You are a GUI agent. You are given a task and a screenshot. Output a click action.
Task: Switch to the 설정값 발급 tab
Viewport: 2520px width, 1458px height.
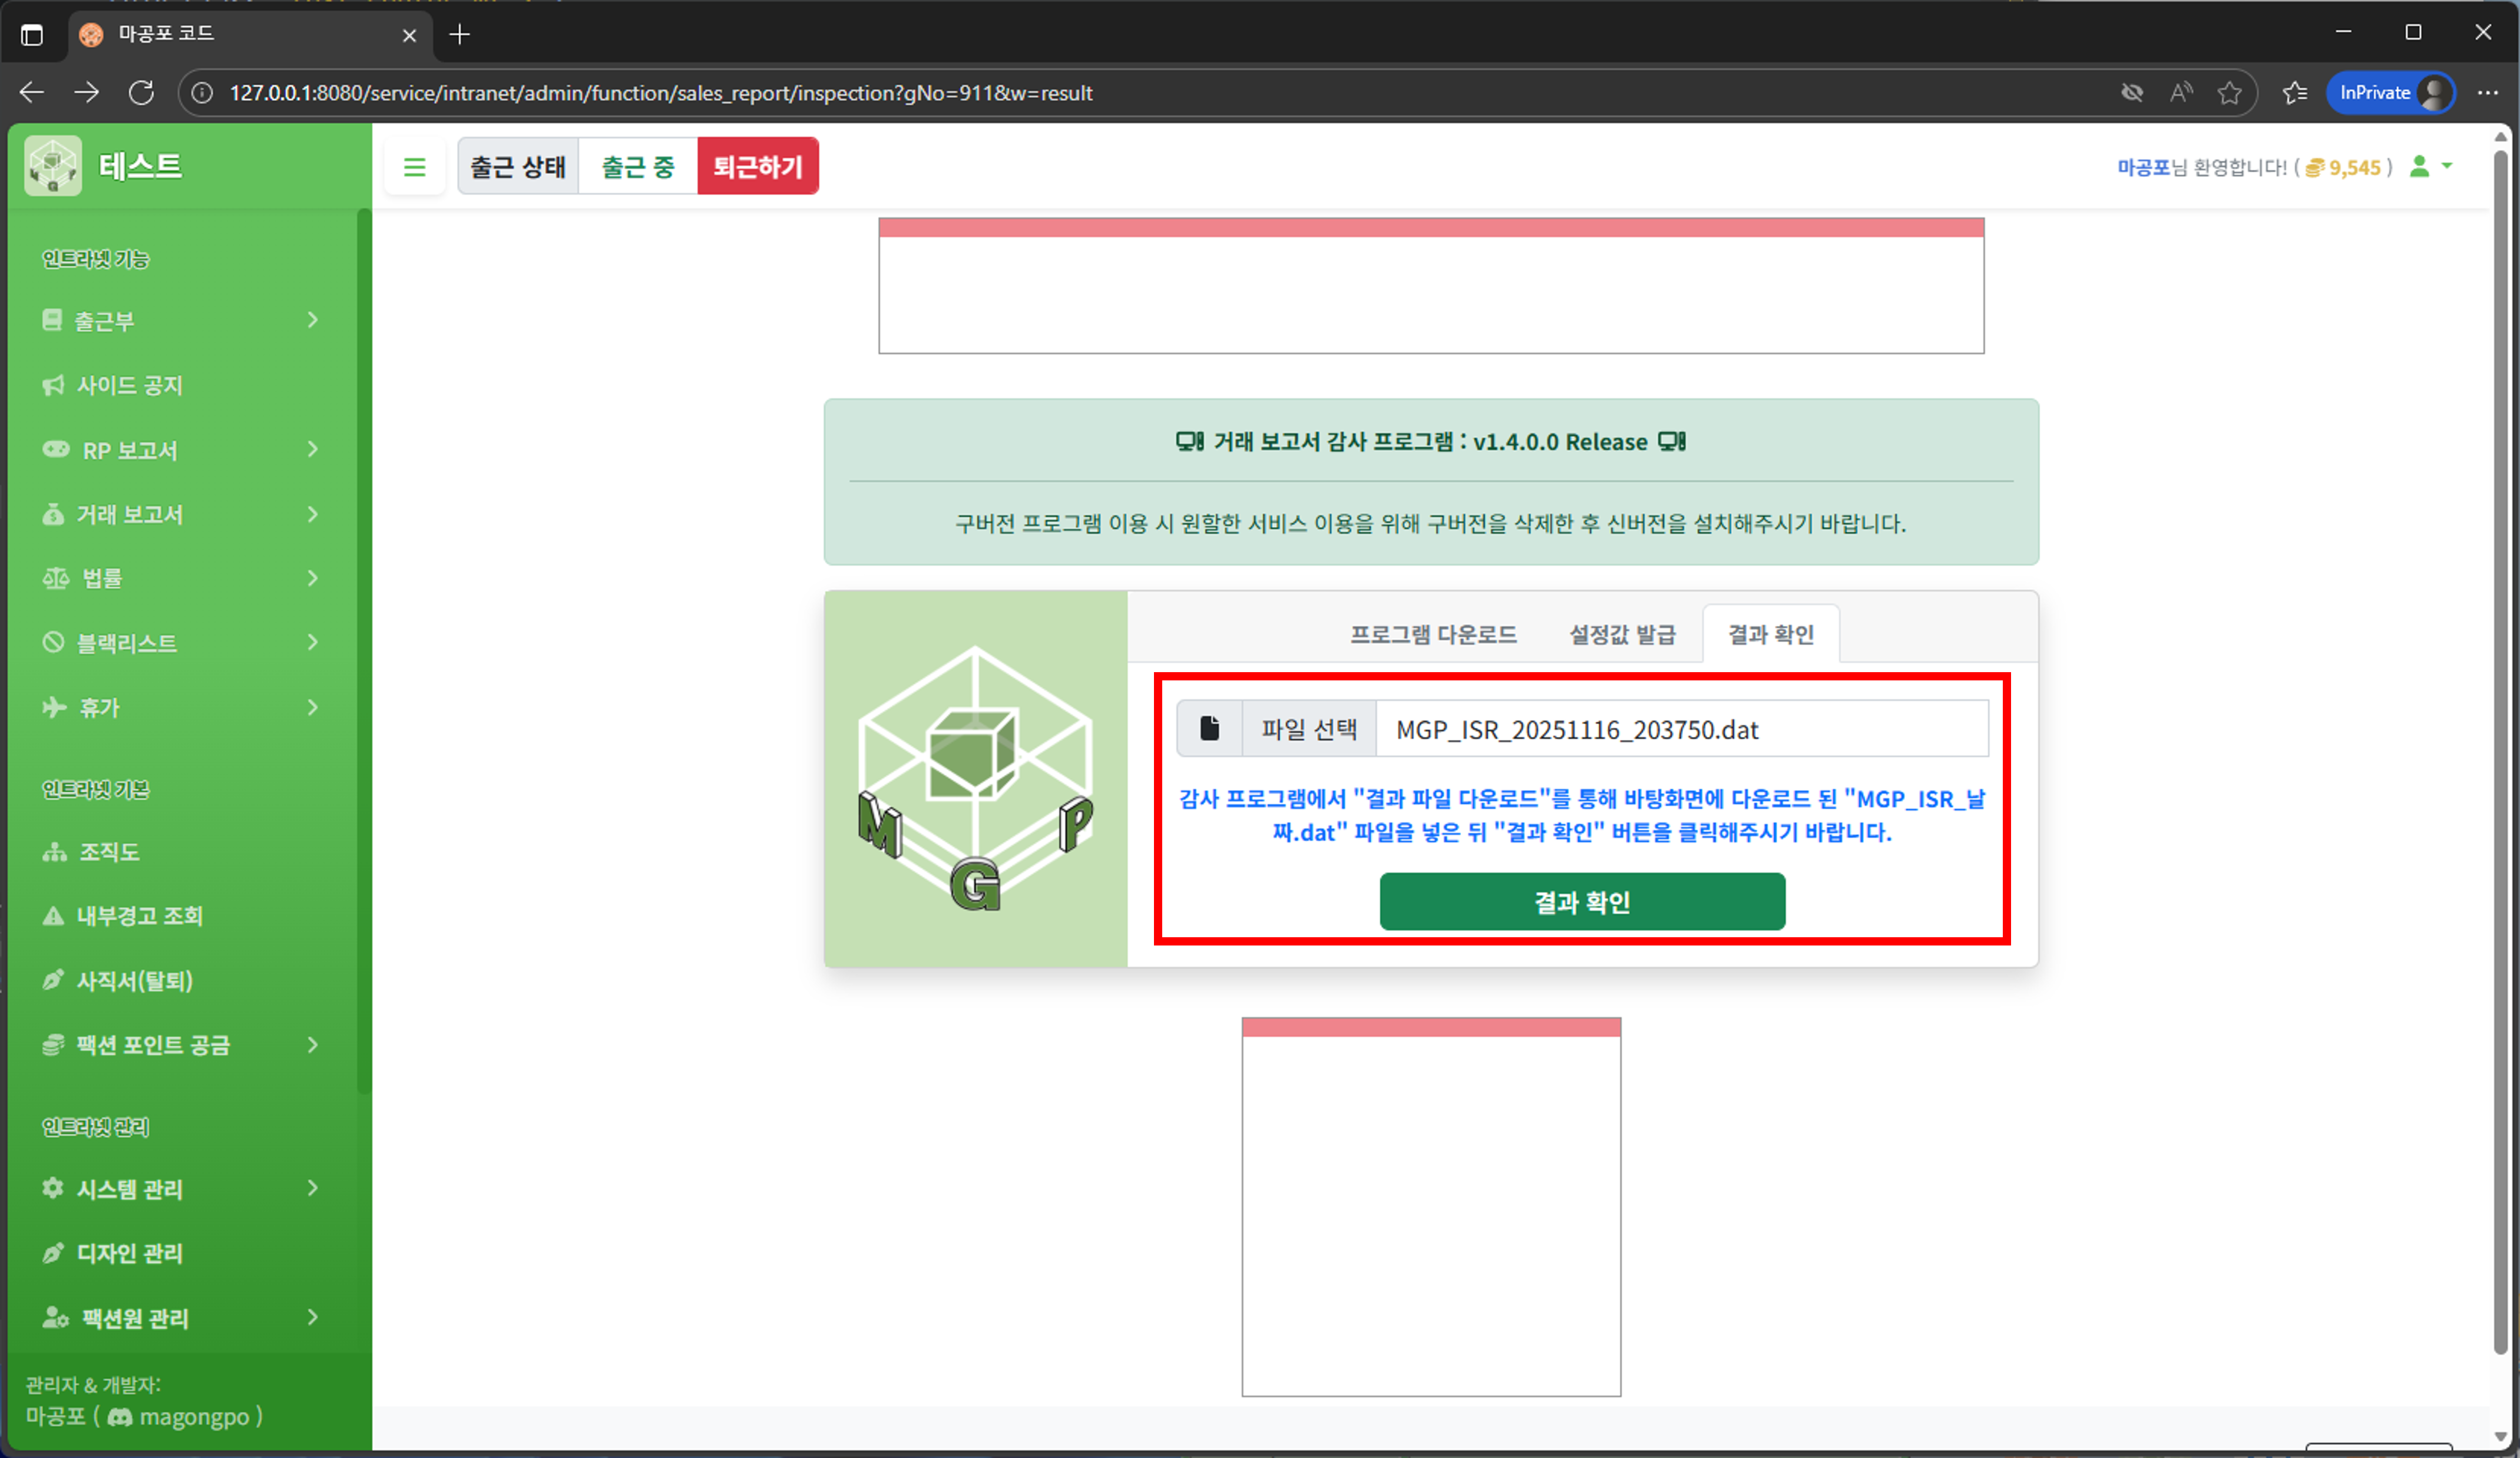tap(1621, 634)
